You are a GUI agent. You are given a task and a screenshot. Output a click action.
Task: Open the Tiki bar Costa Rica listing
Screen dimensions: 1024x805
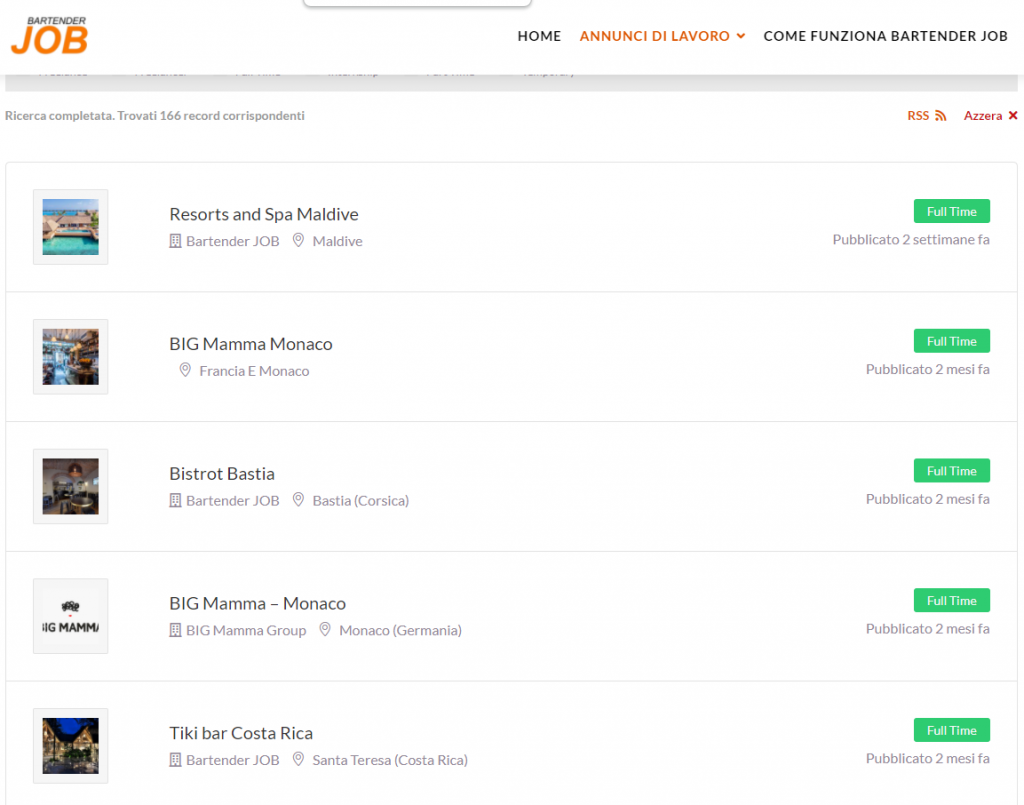tap(241, 733)
